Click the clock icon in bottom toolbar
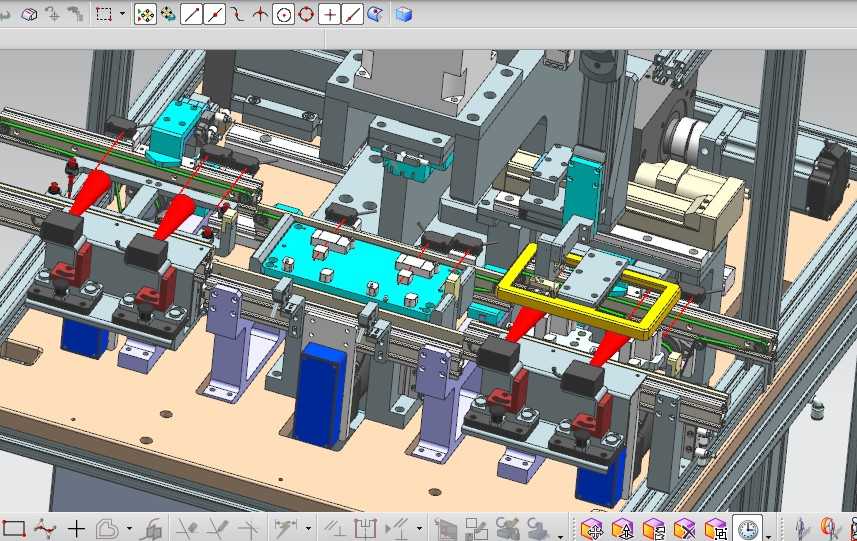 747,528
